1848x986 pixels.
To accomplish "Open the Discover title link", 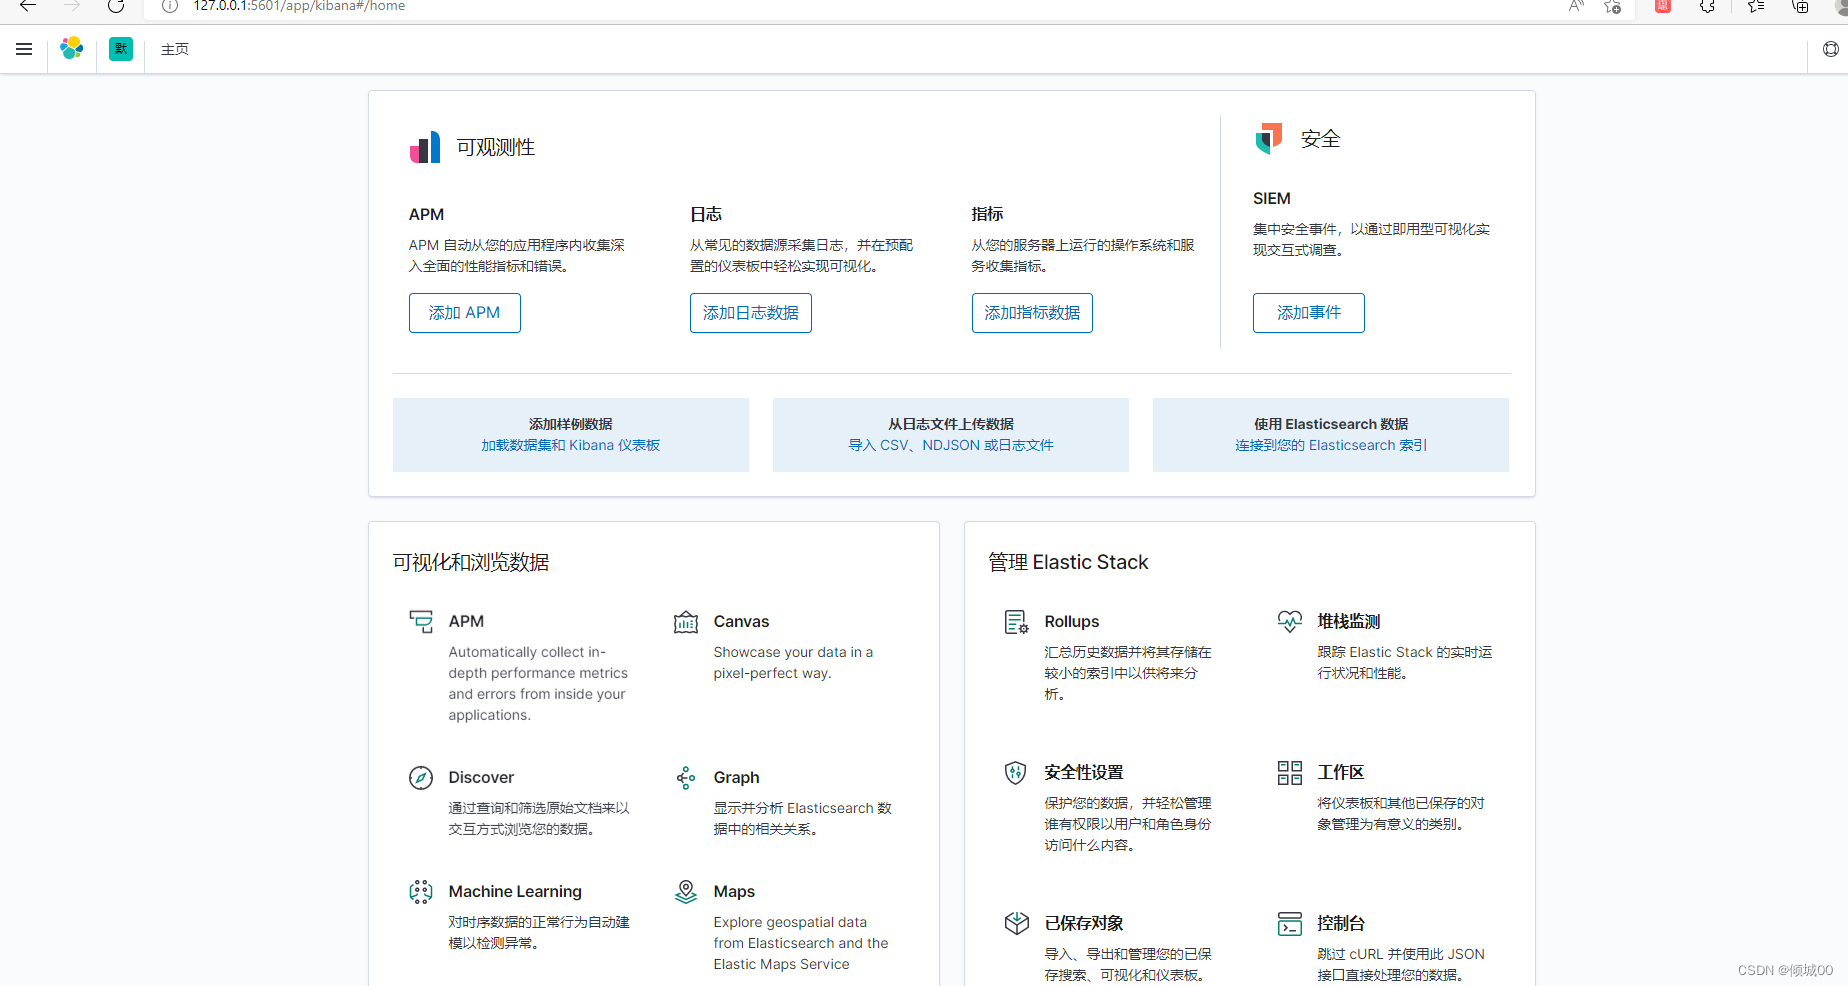I will (x=481, y=778).
